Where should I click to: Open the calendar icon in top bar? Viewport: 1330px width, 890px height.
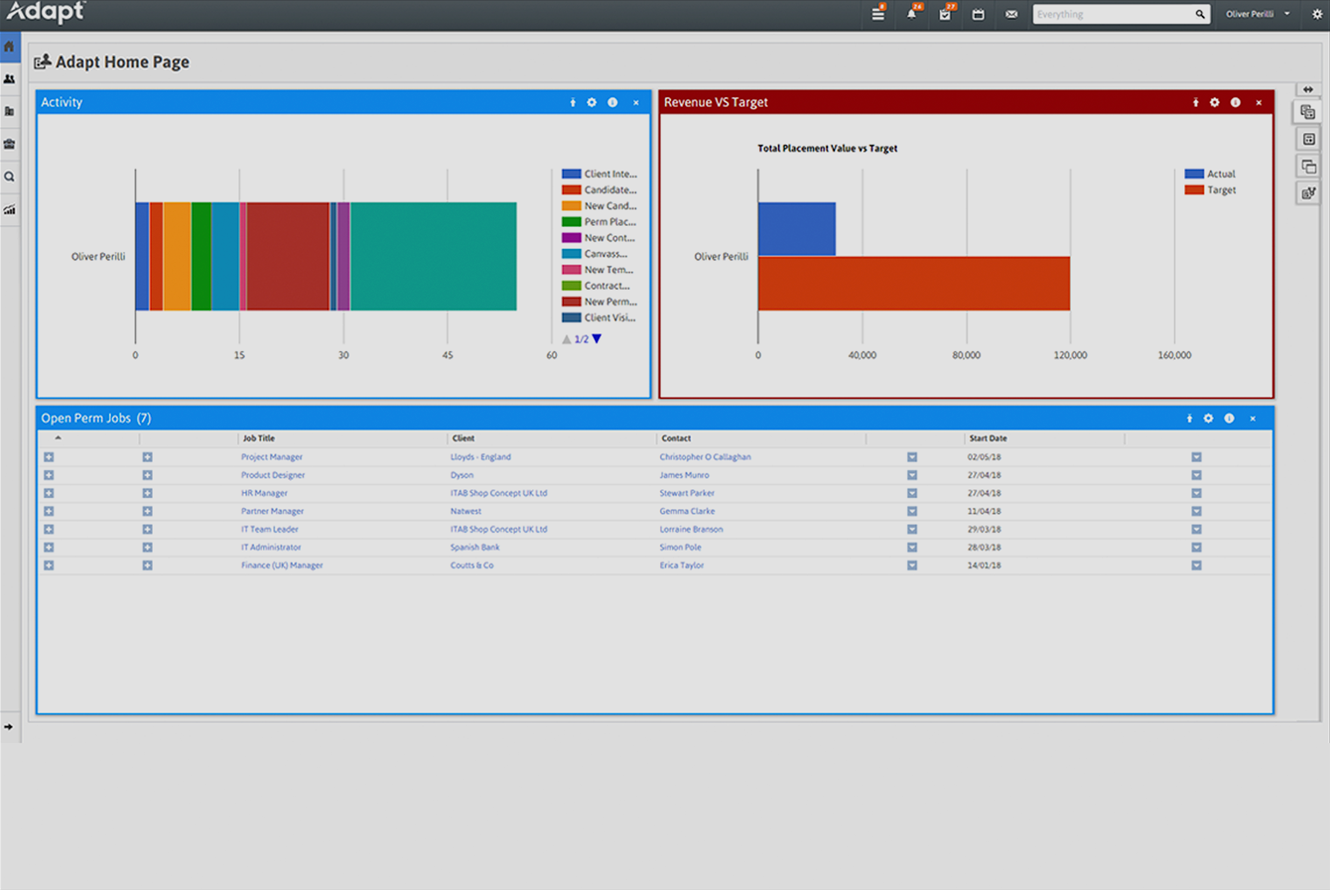[978, 15]
